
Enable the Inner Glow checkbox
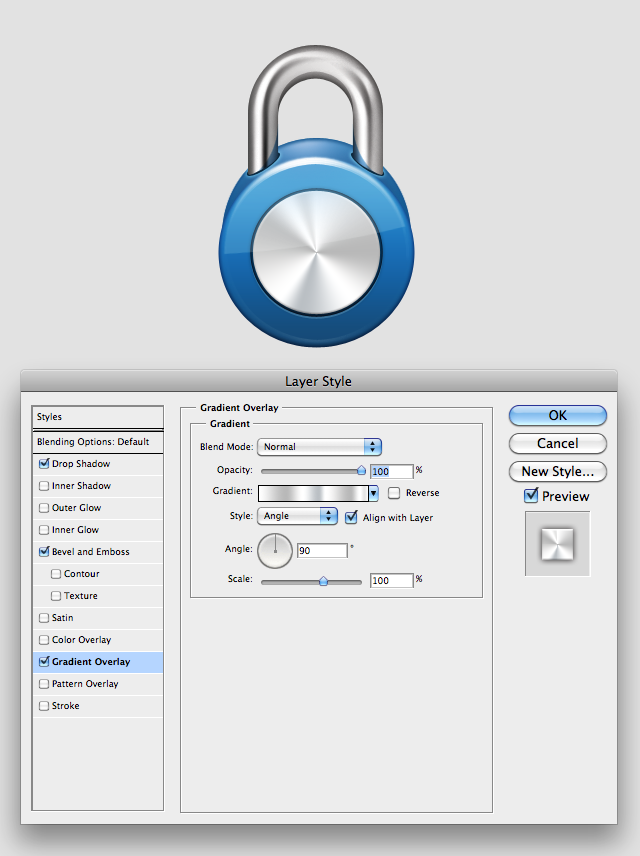pos(44,530)
